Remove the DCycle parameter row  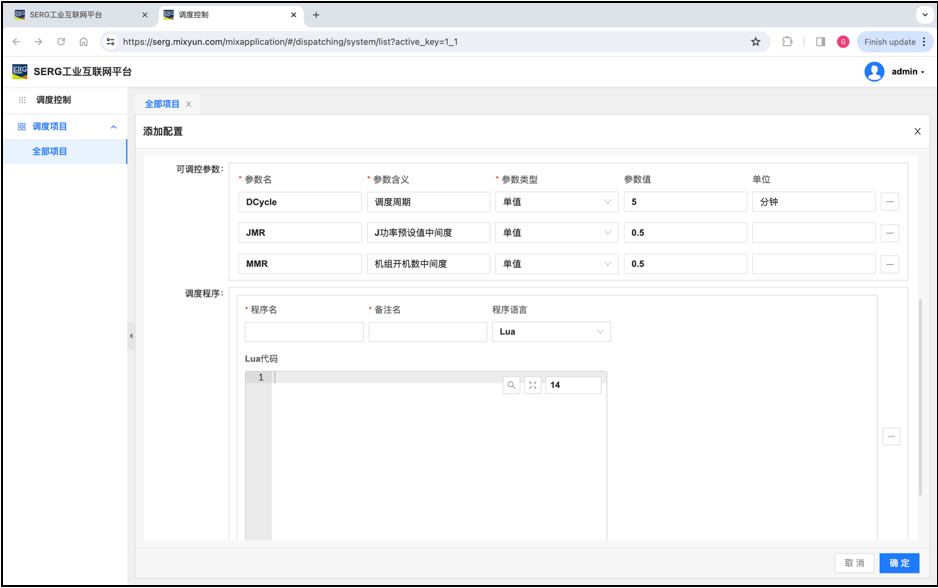(889, 202)
